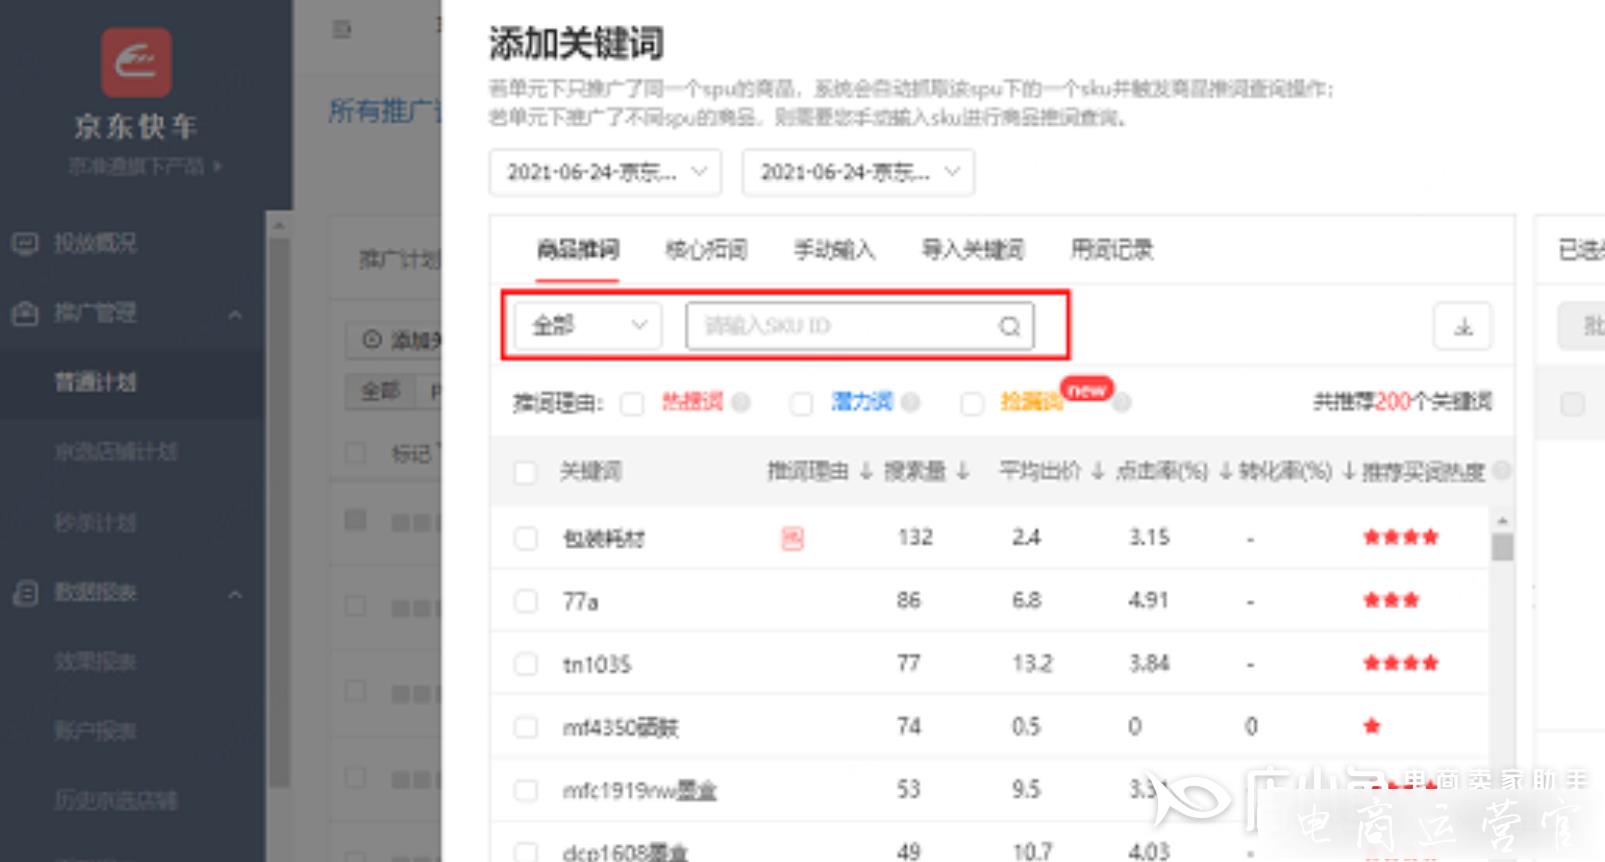Expand the 京准通旗下产品 arrow under logo
Image resolution: width=1605 pixels, height=862 pixels.
pos(217,166)
